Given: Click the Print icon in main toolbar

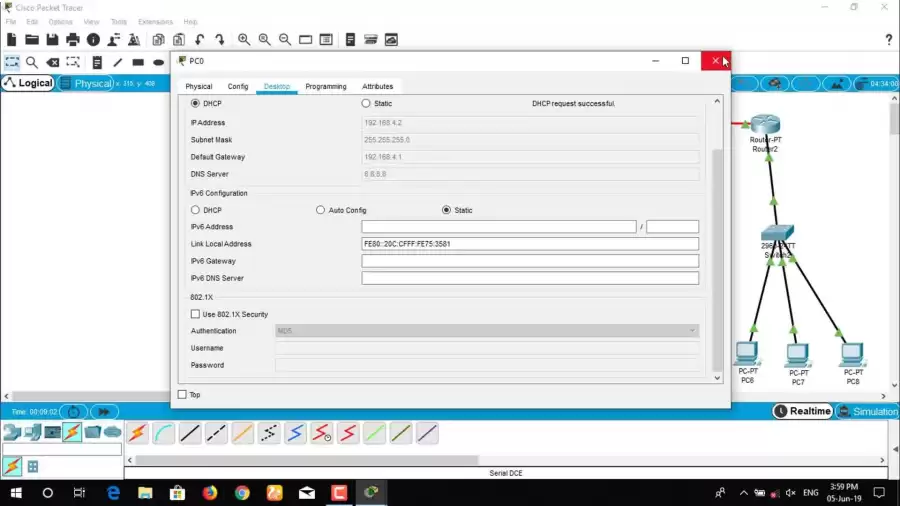Looking at the screenshot, I should [x=73, y=40].
